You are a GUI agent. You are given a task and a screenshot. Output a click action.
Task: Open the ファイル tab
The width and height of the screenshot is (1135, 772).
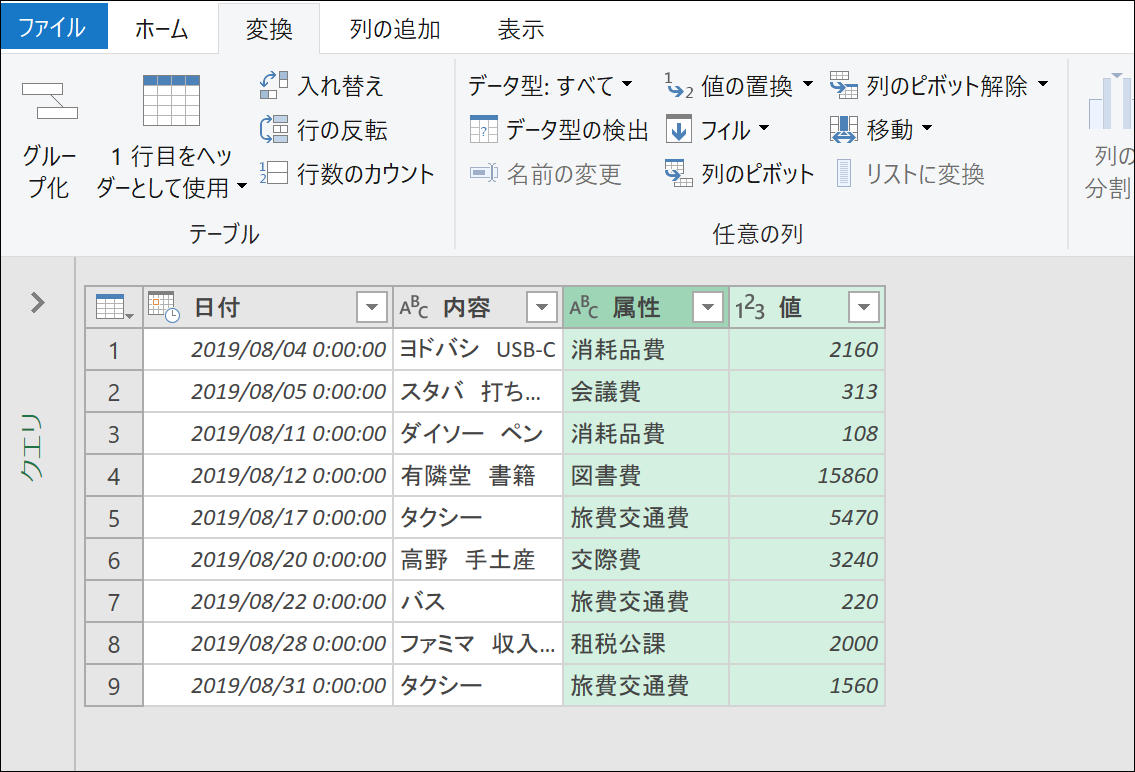tap(54, 26)
